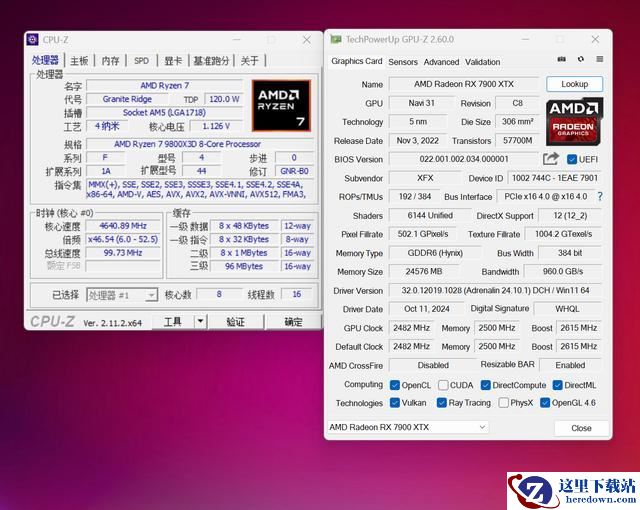Click the Shaders 6144 Unified value
Screen dimensions: 640x510
(430, 215)
